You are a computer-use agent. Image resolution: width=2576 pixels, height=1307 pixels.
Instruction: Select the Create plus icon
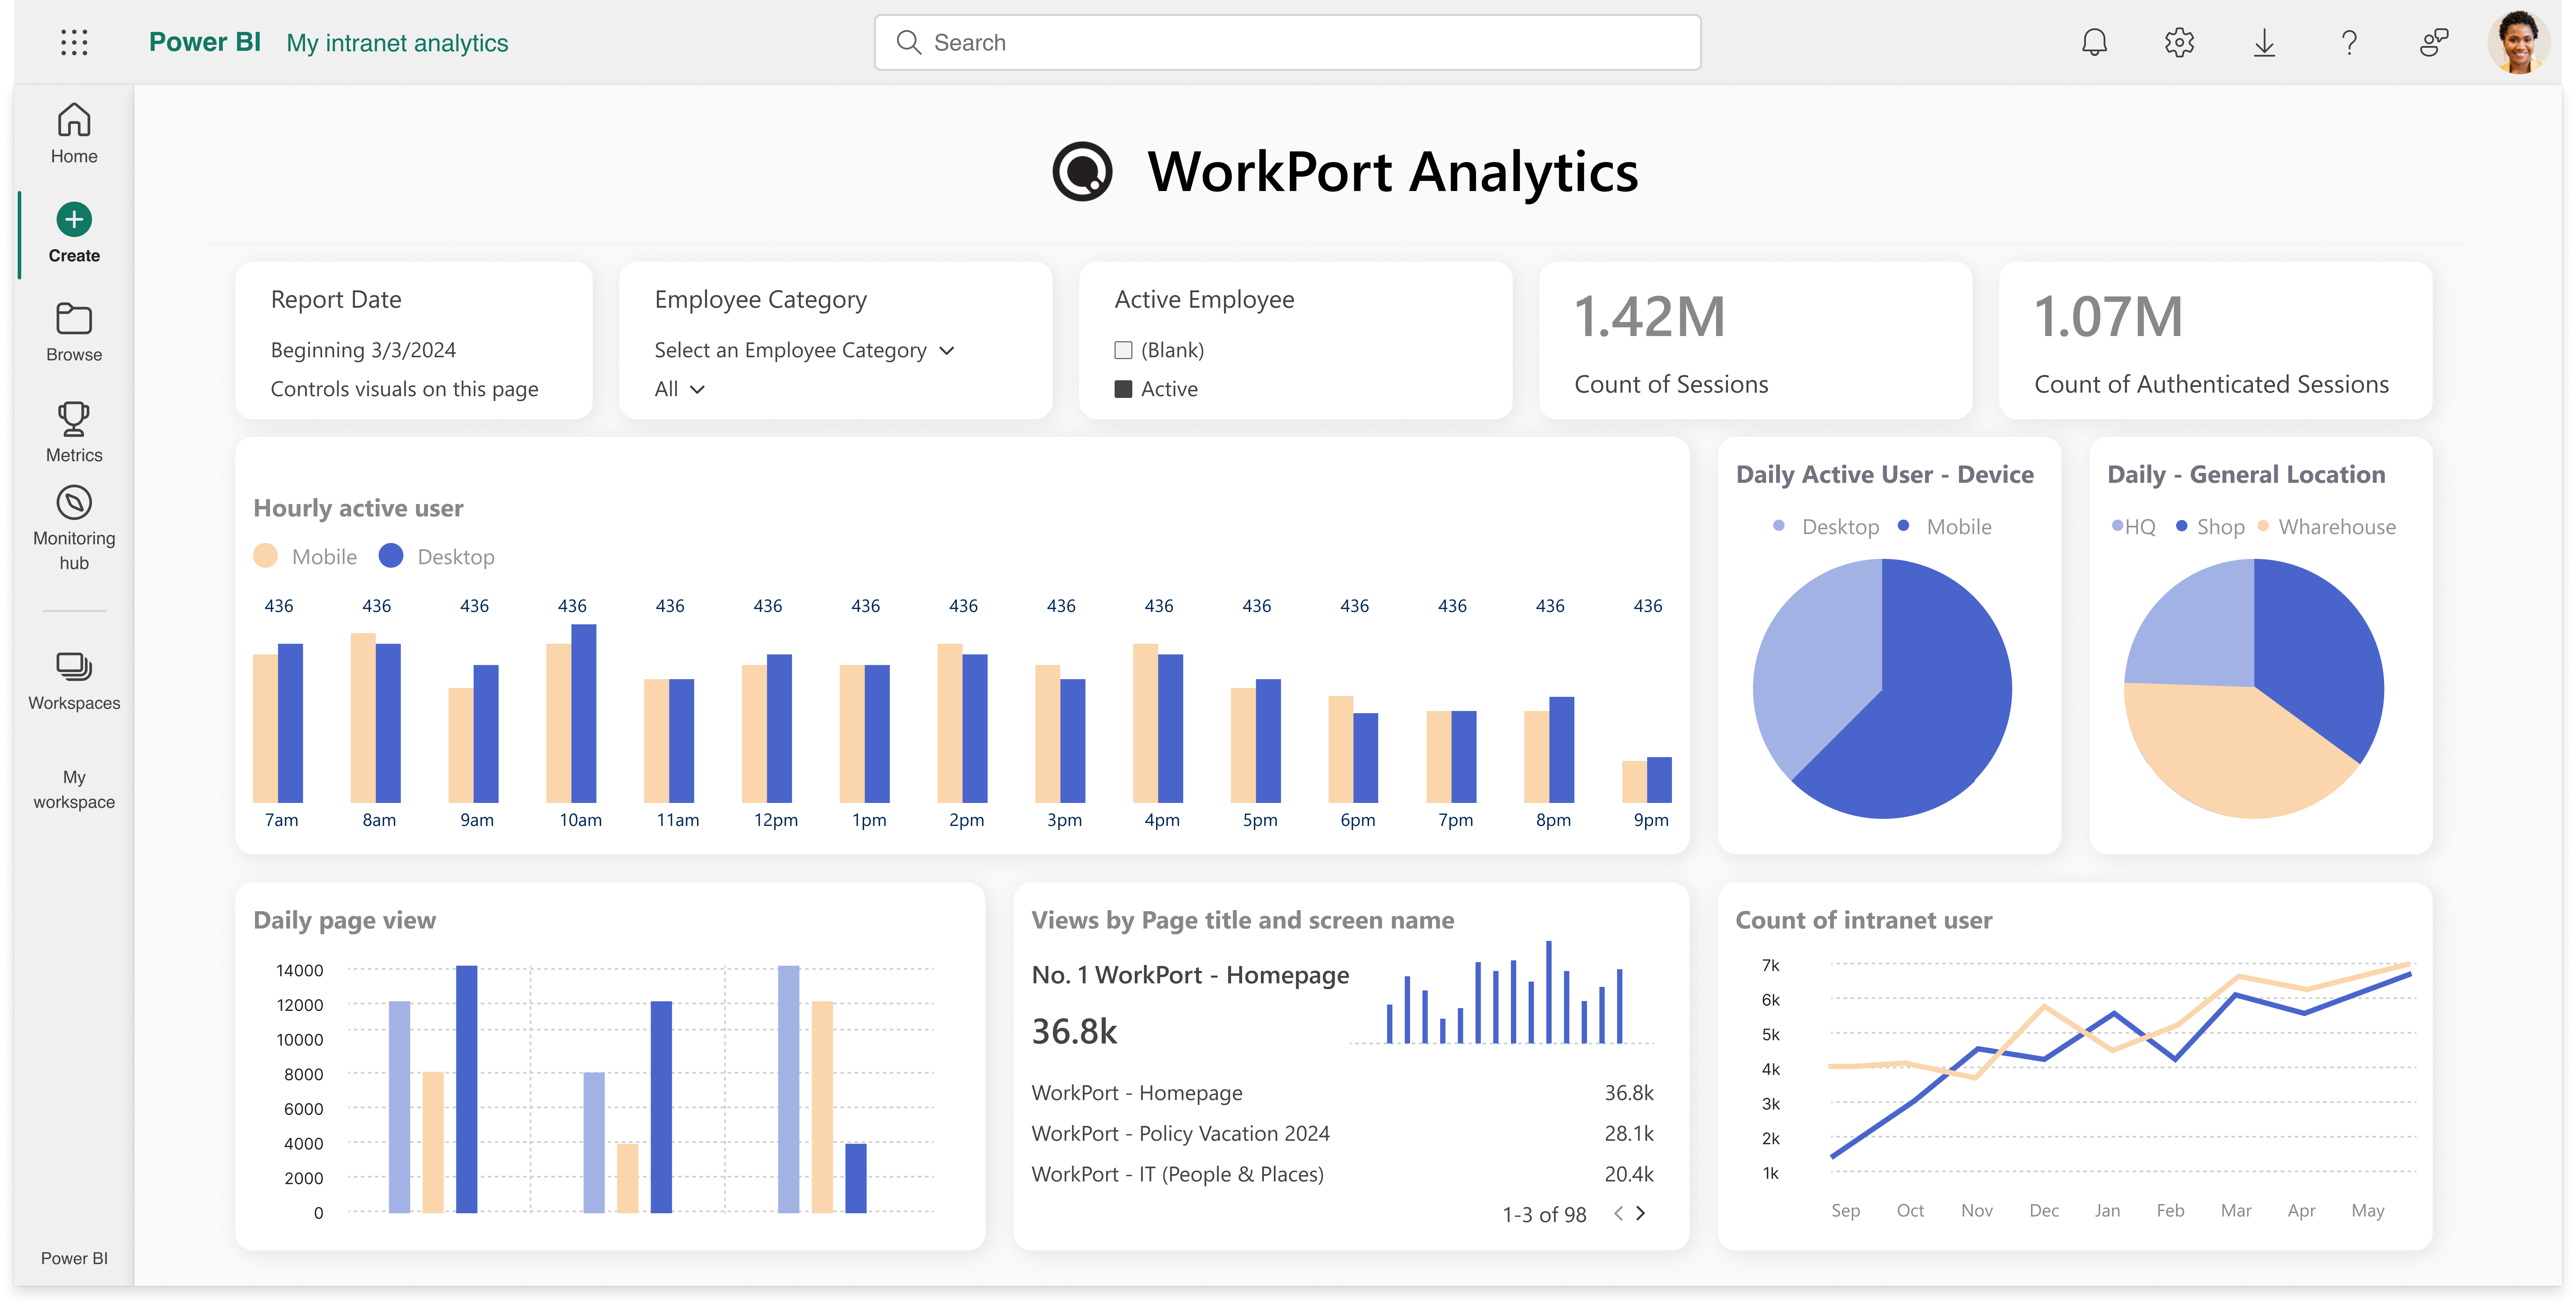[x=74, y=219]
